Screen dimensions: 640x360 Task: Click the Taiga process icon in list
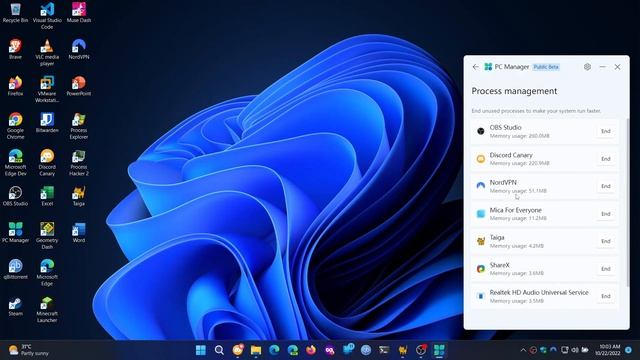click(x=481, y=241)
